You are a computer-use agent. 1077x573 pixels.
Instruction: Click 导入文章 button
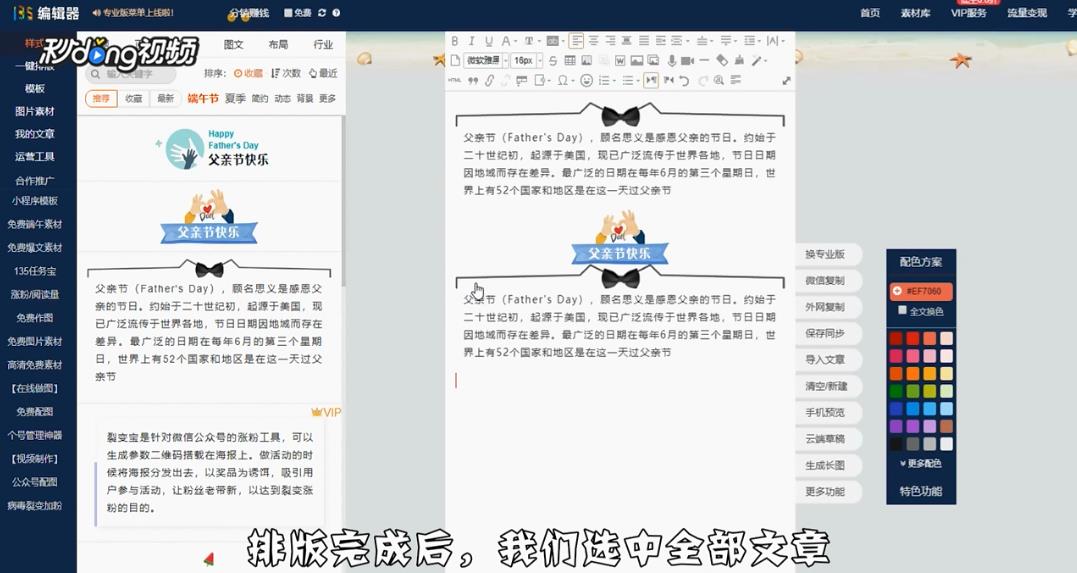pyautogui.click(x=825, y=359)
